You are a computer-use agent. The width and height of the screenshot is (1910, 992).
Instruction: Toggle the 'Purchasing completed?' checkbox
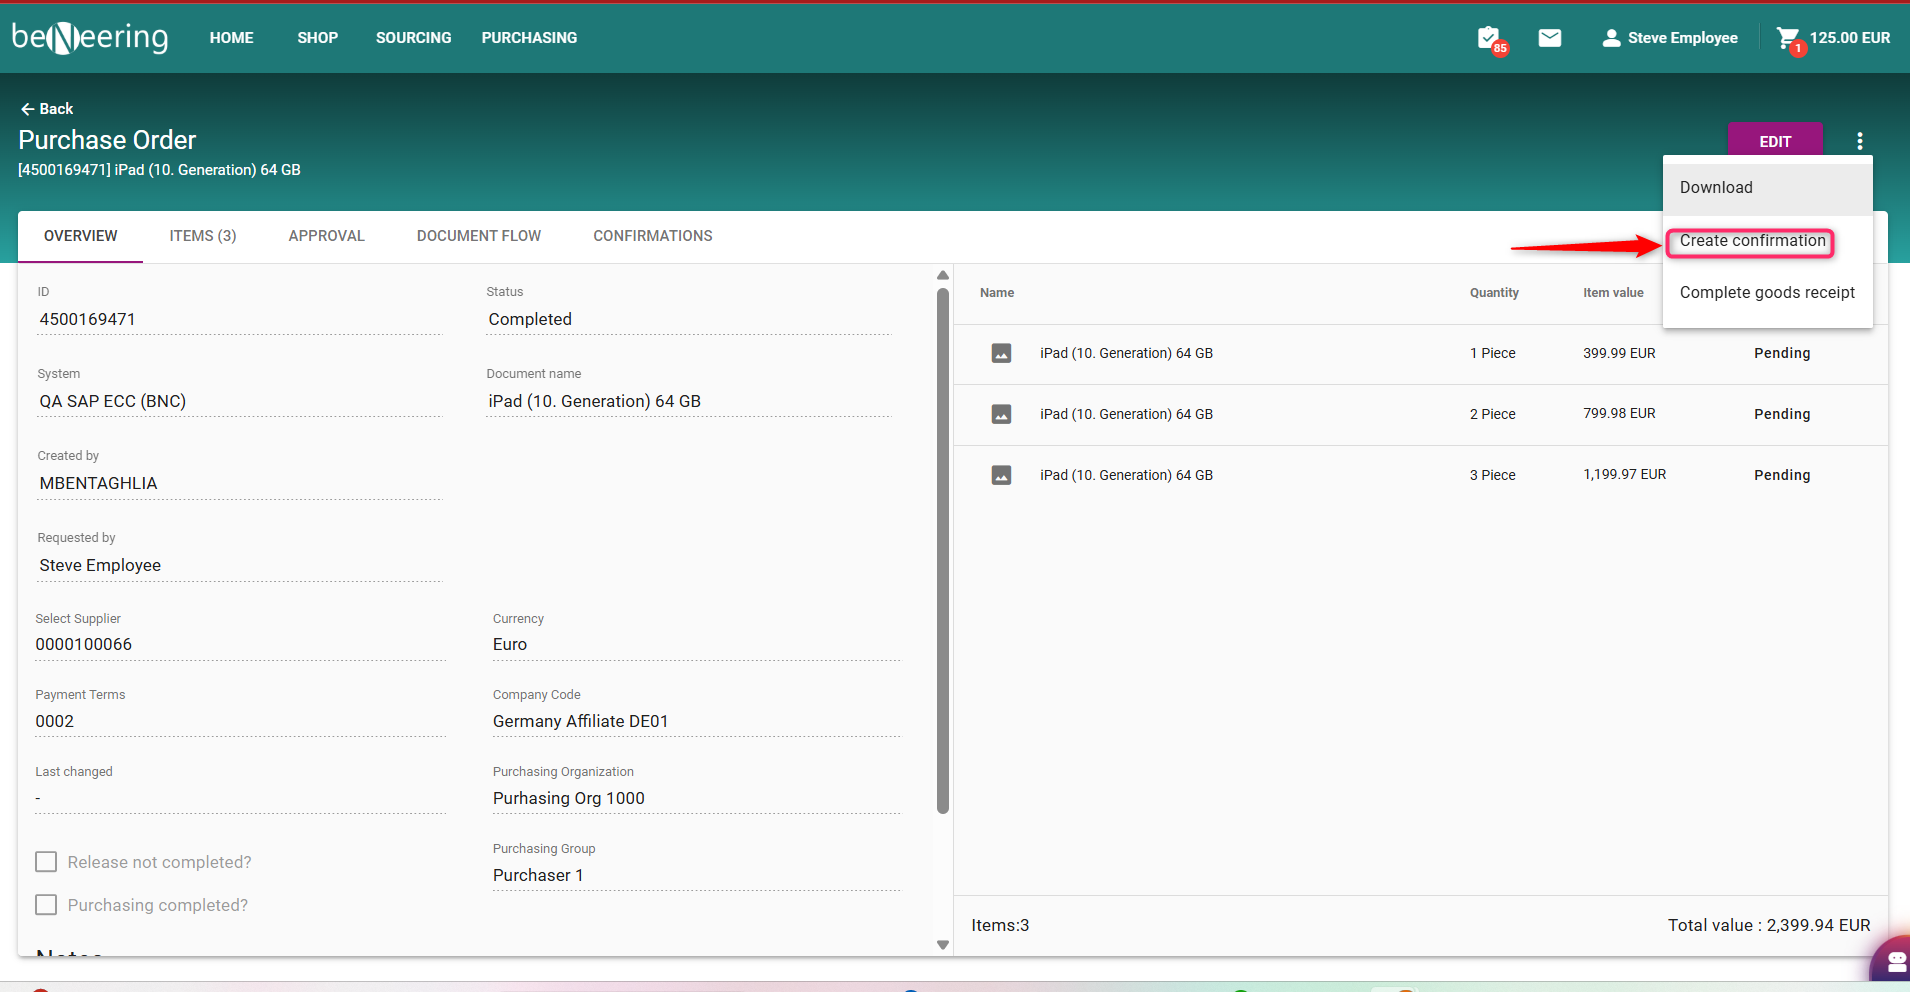46,905
